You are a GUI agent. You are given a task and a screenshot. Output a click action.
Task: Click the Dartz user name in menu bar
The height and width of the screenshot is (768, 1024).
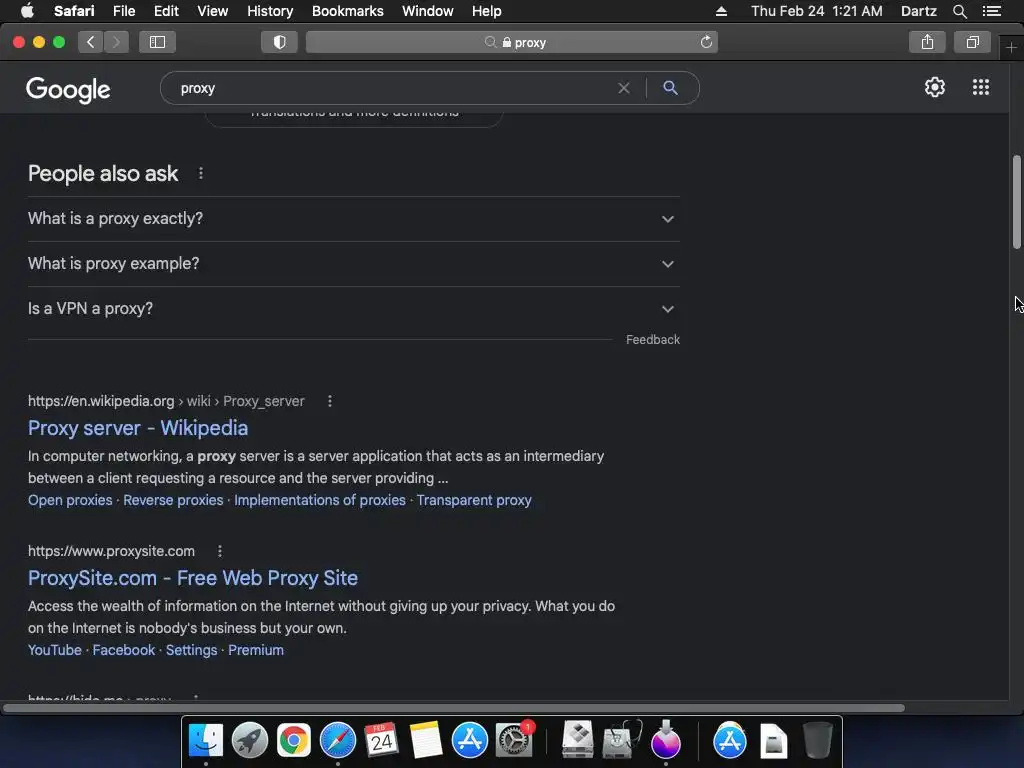click(x=918, y=11)
